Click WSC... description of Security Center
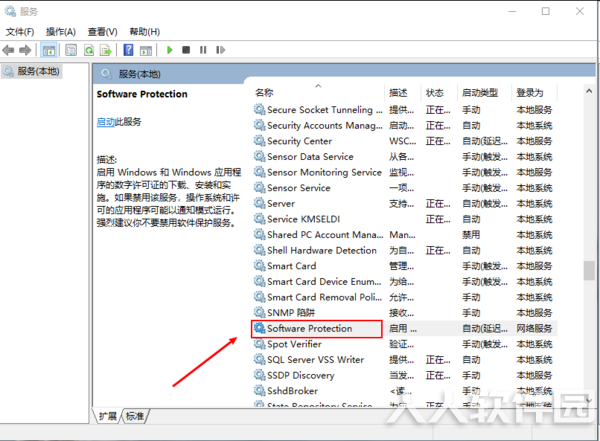The width and height of the screenshot is (600, 441). click(403, 141)
